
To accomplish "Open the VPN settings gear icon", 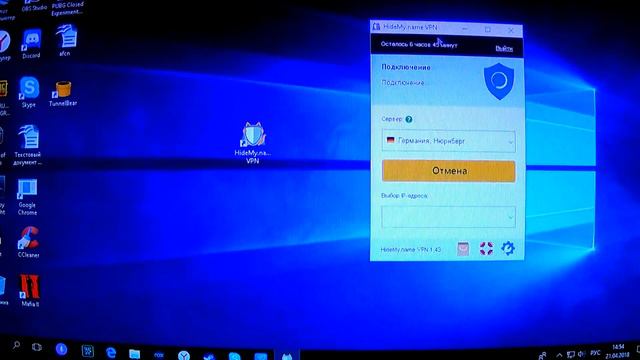I will (508, 248).
